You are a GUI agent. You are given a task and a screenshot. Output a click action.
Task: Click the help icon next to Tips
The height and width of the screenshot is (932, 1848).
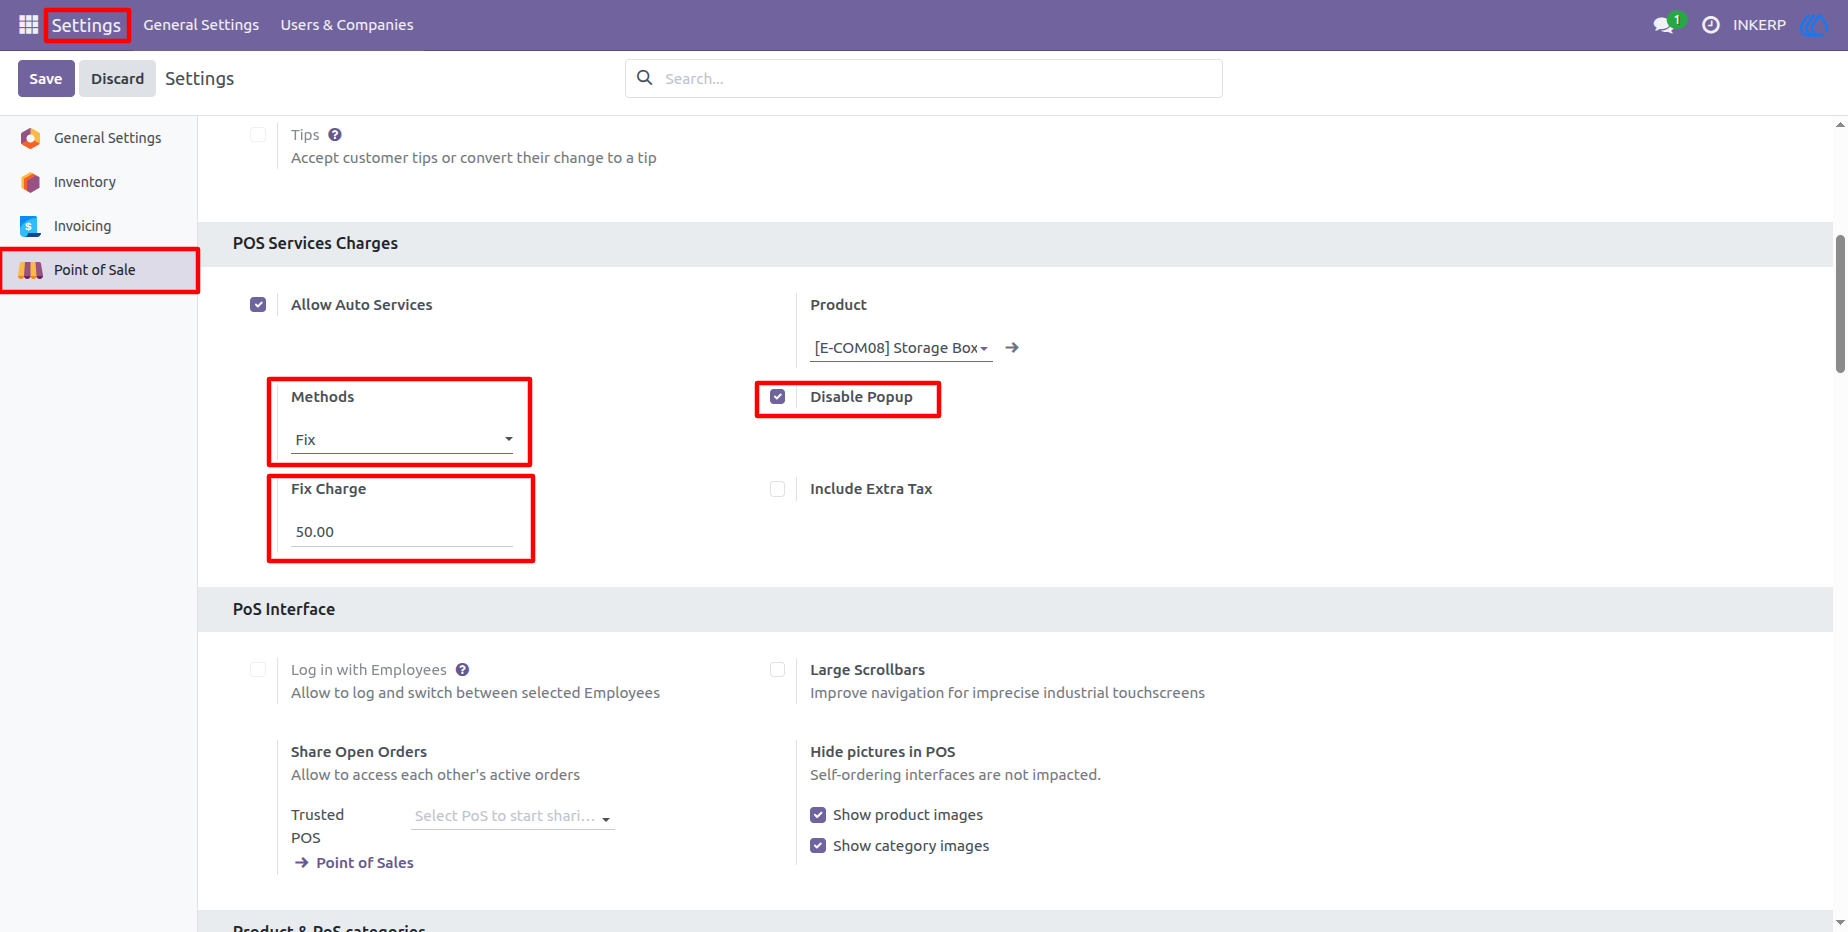pyautogui.click(x=335, y=134)
